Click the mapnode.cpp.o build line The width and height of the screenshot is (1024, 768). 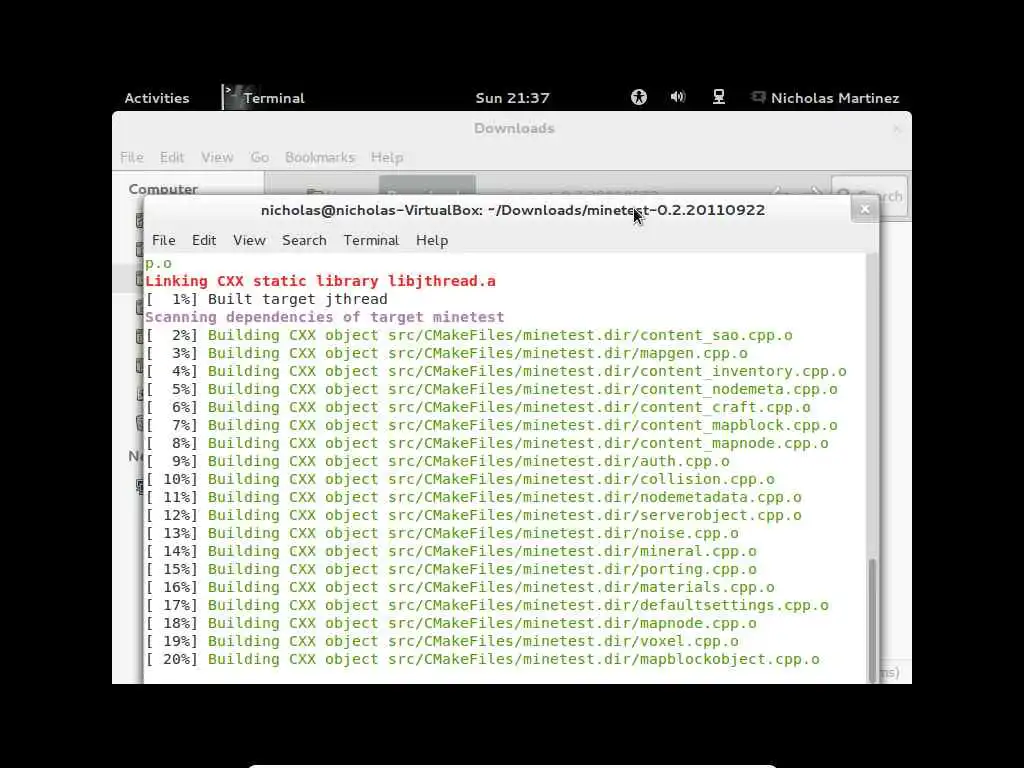tap(451, 624)
